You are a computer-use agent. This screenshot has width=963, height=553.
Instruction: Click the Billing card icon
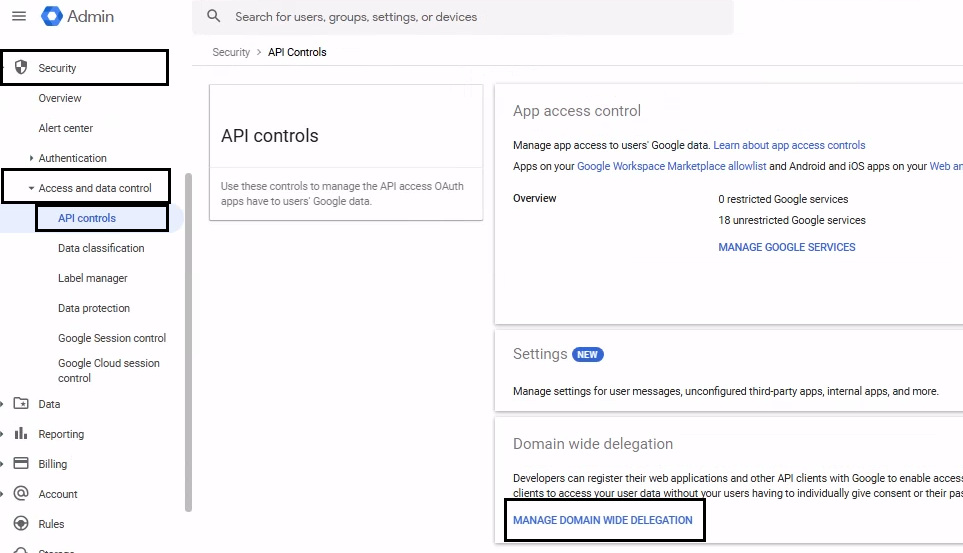point(21,463)
